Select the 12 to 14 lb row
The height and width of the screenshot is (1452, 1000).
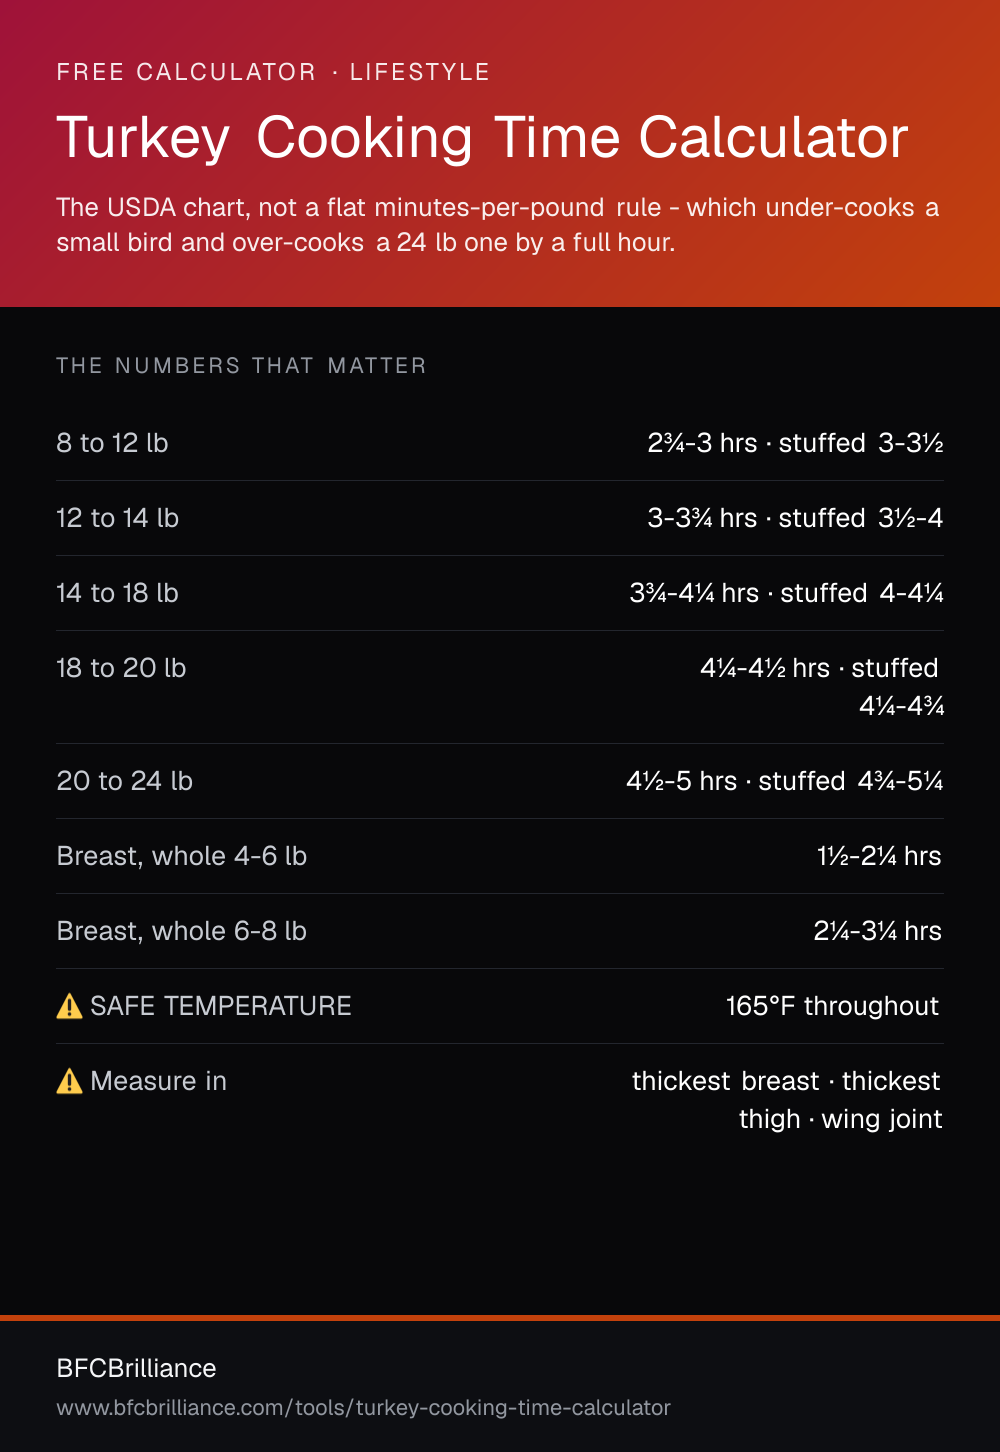[500, 518]
